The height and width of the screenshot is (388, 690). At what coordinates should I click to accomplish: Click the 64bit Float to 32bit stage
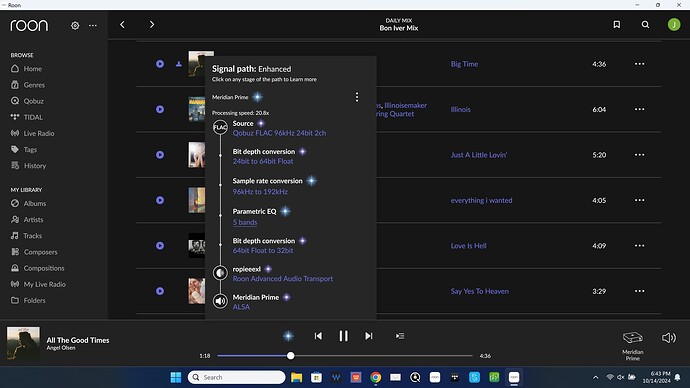click(x=263, y=250)
